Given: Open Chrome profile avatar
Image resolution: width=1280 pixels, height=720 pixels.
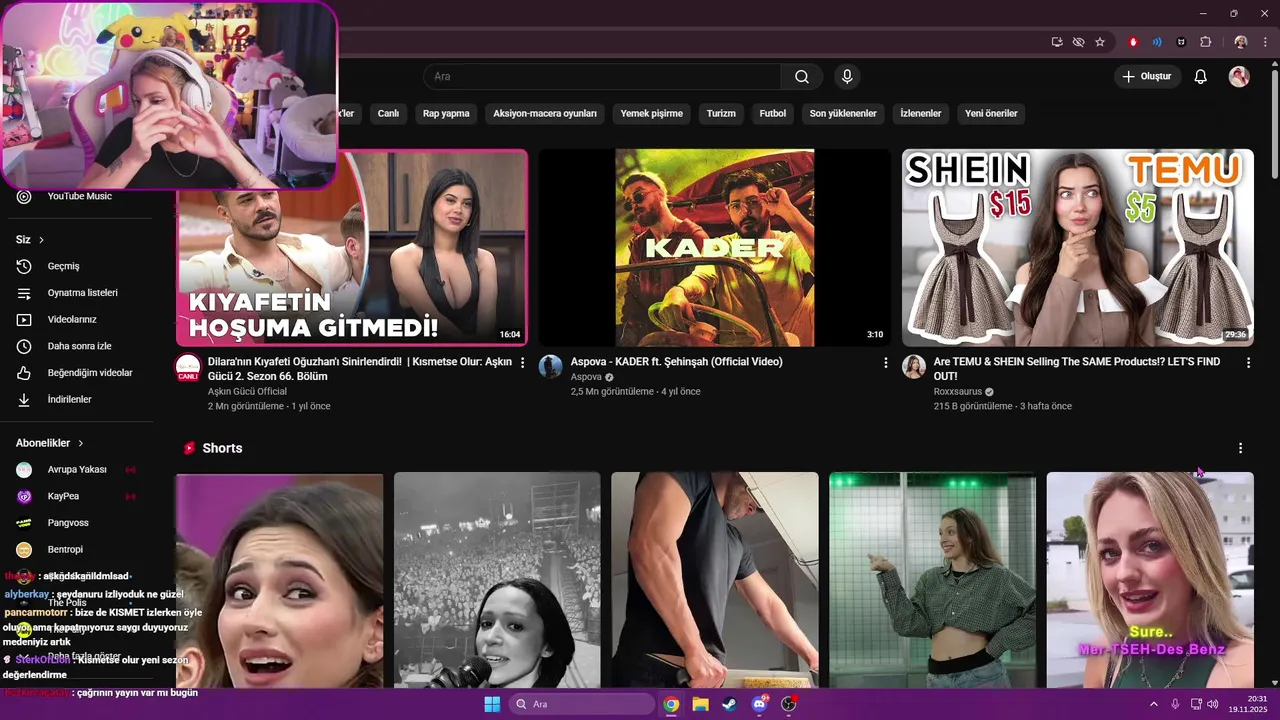Looking at the screenshot, I should pyautogui.click(x=1241, y=42).
